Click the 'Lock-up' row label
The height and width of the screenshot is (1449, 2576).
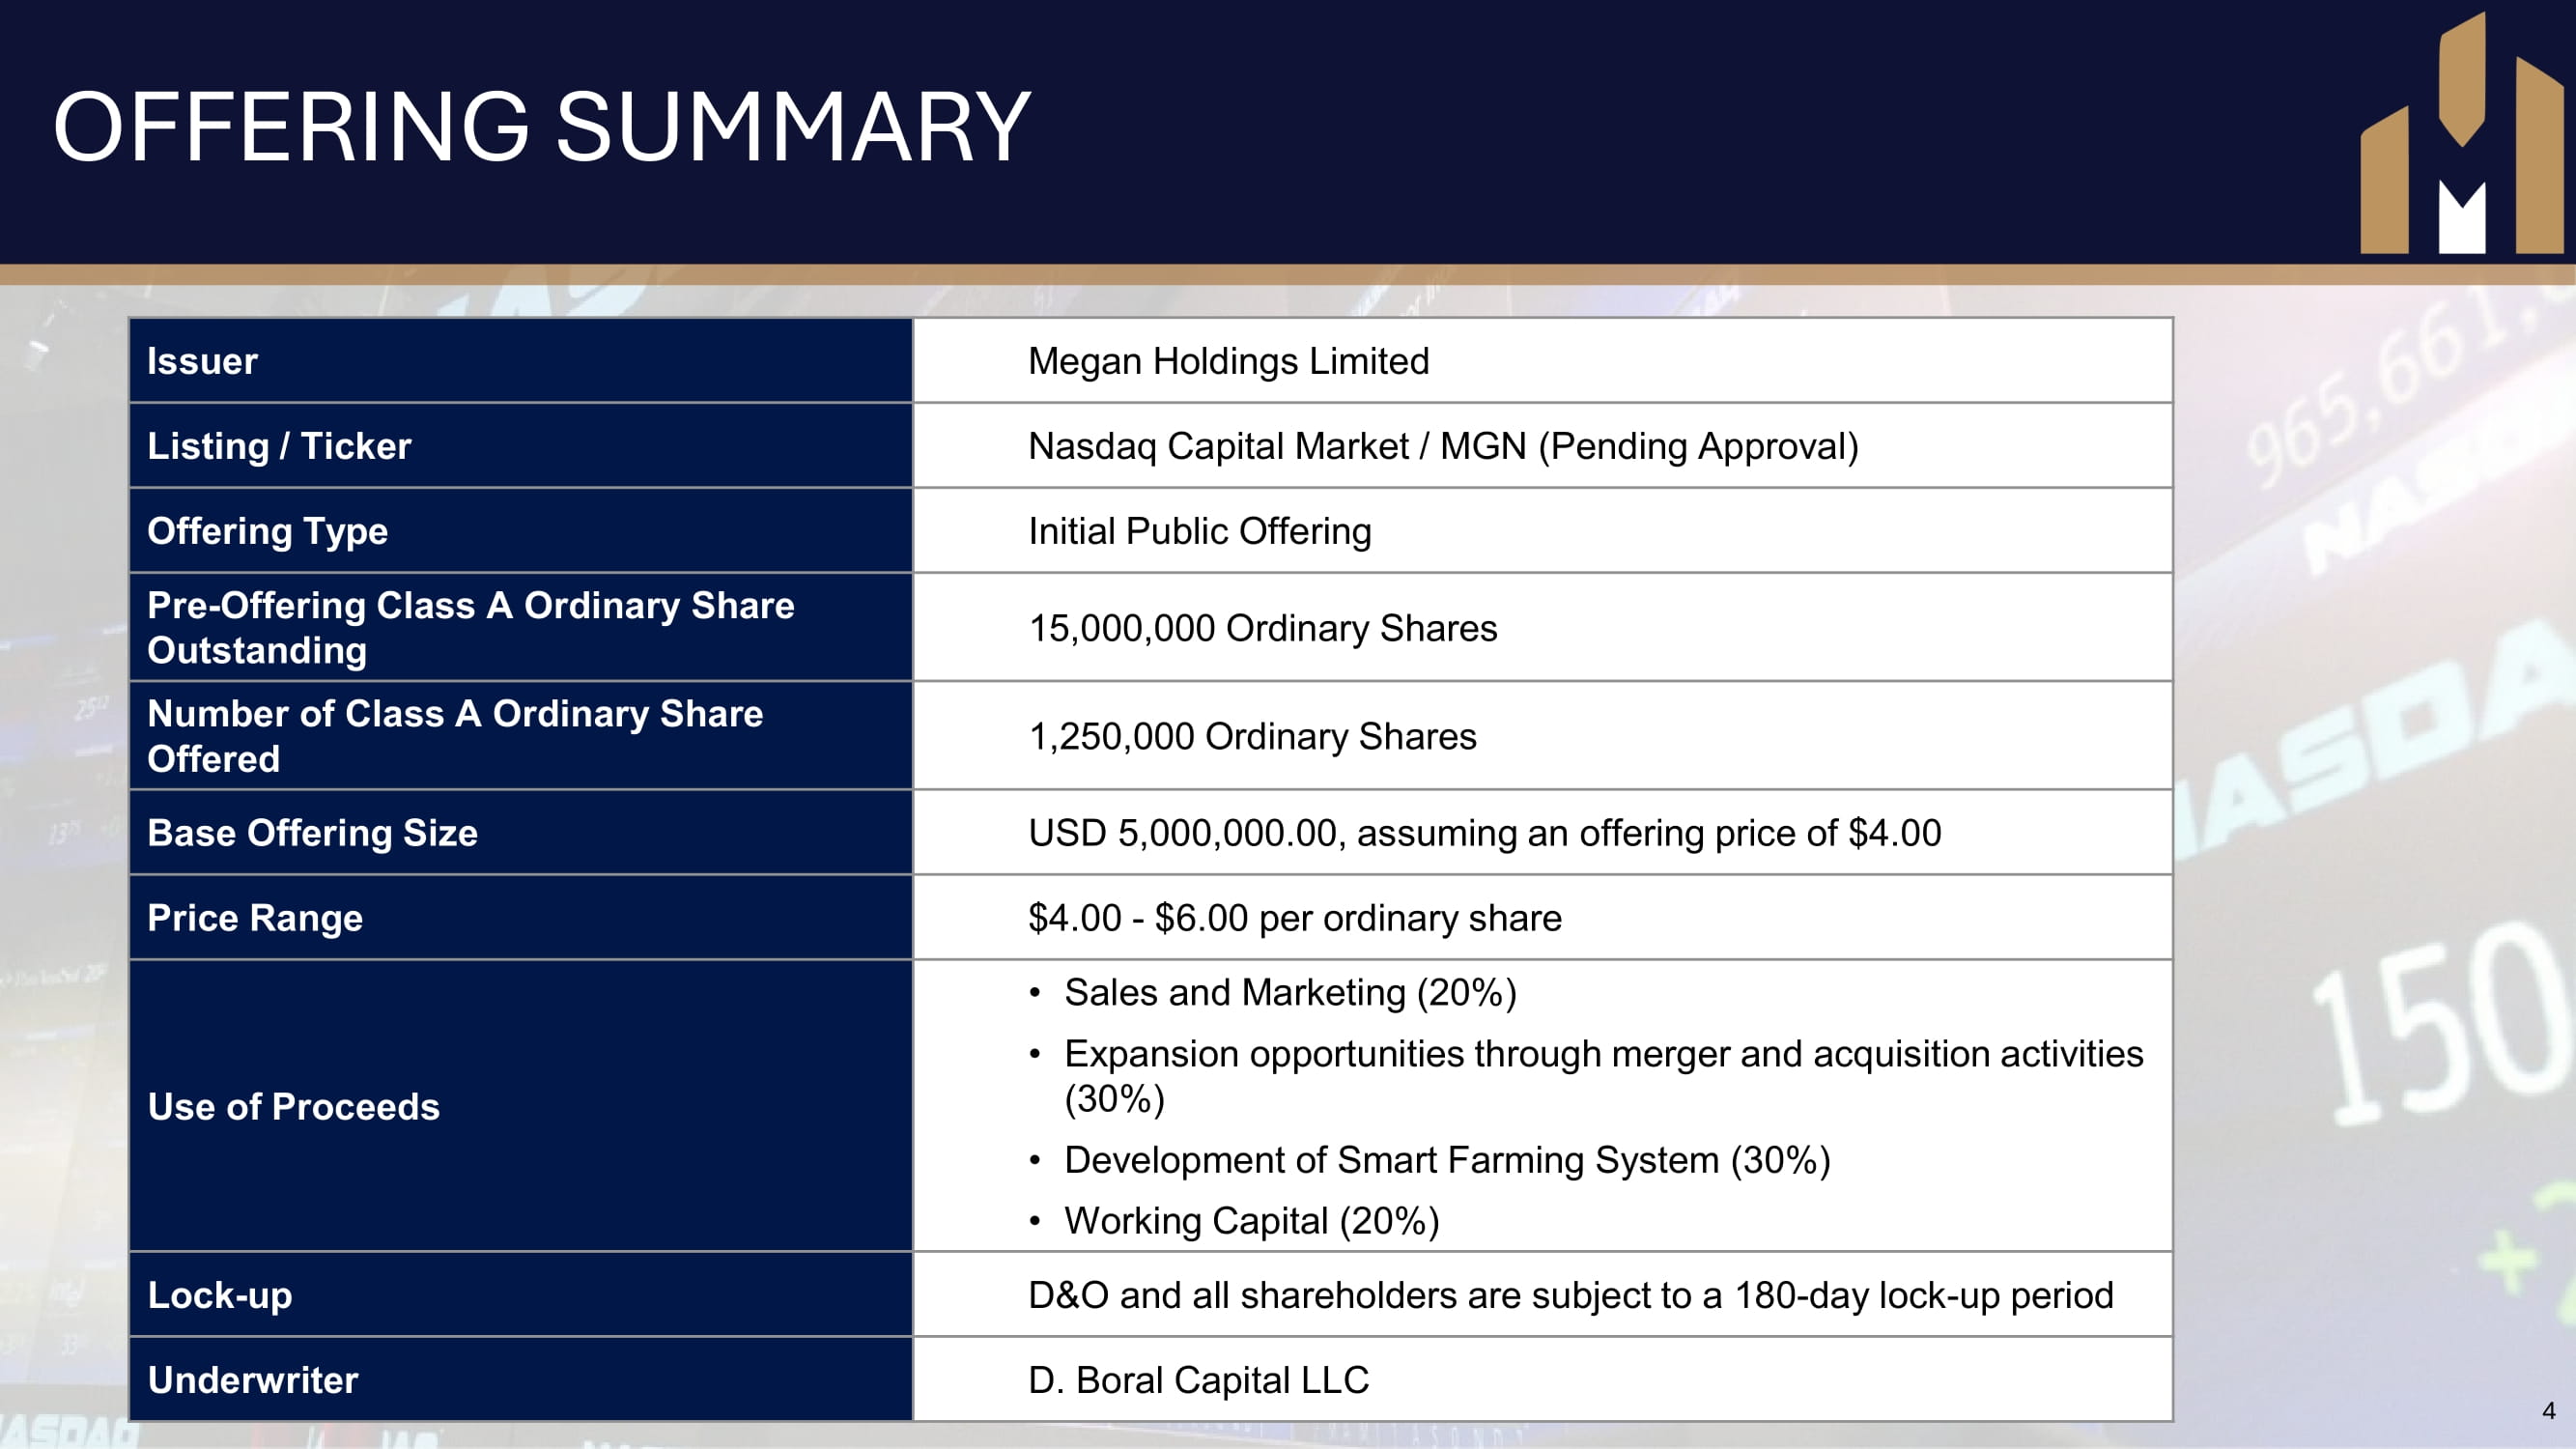coord(219,1295)
